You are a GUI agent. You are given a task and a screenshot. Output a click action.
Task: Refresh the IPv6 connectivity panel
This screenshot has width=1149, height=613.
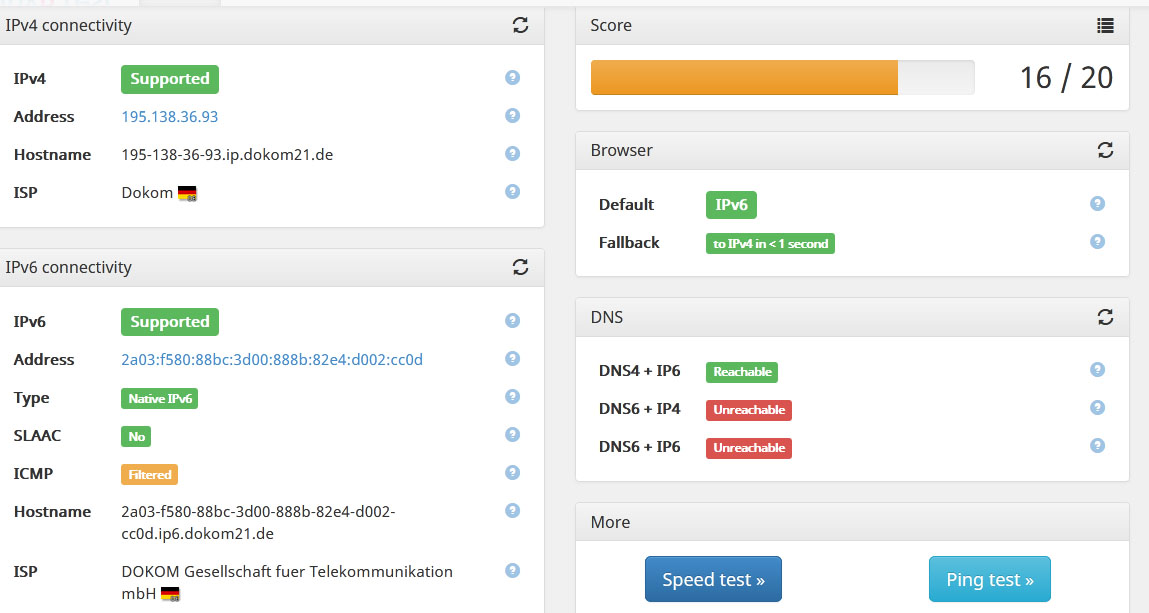[x=520, y=267]
